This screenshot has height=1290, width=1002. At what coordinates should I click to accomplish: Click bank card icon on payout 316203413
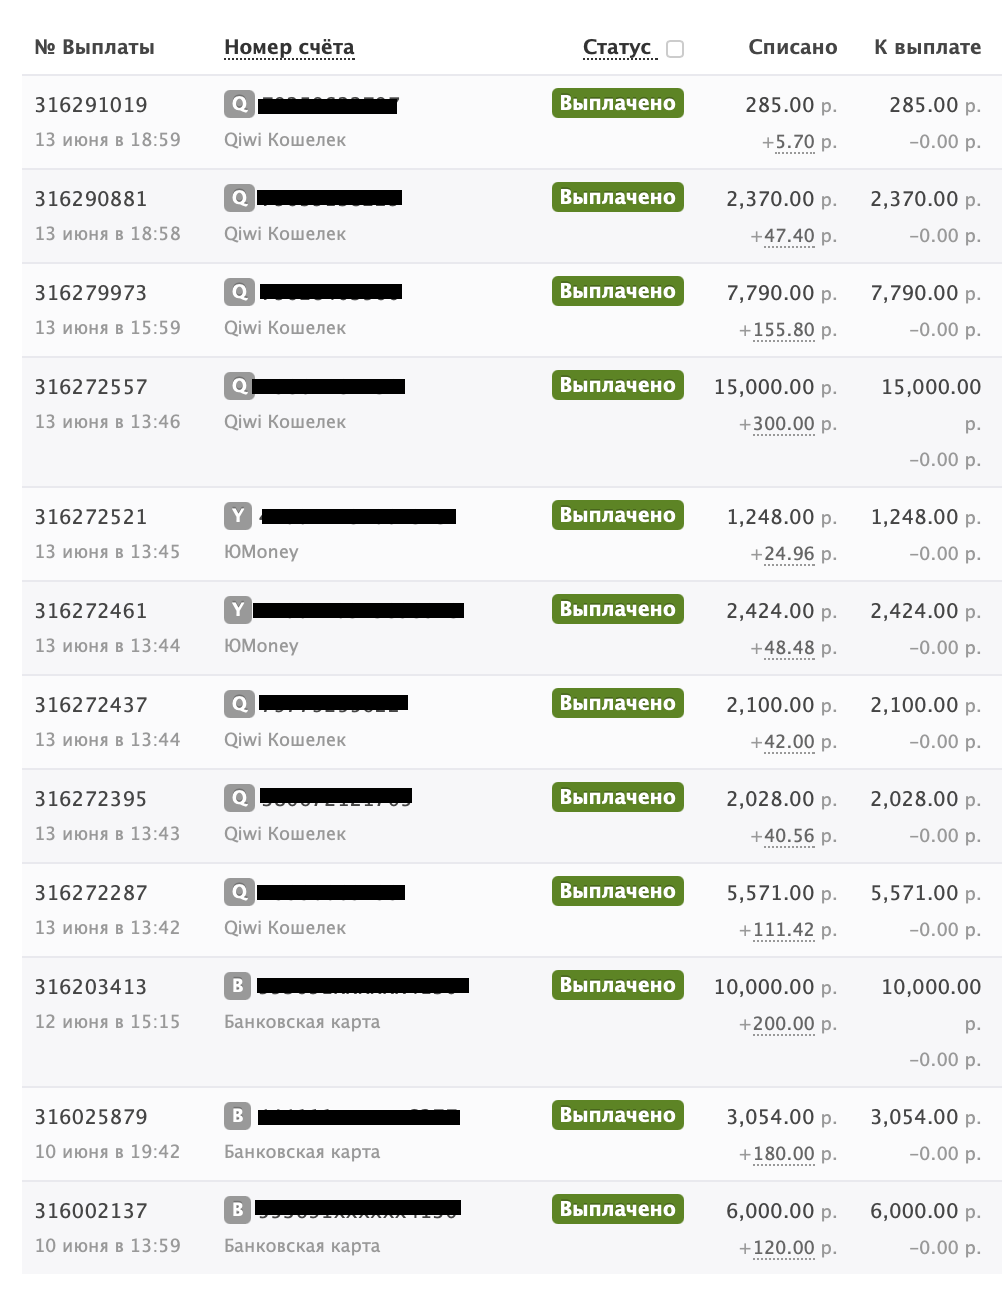click(237, 986)
